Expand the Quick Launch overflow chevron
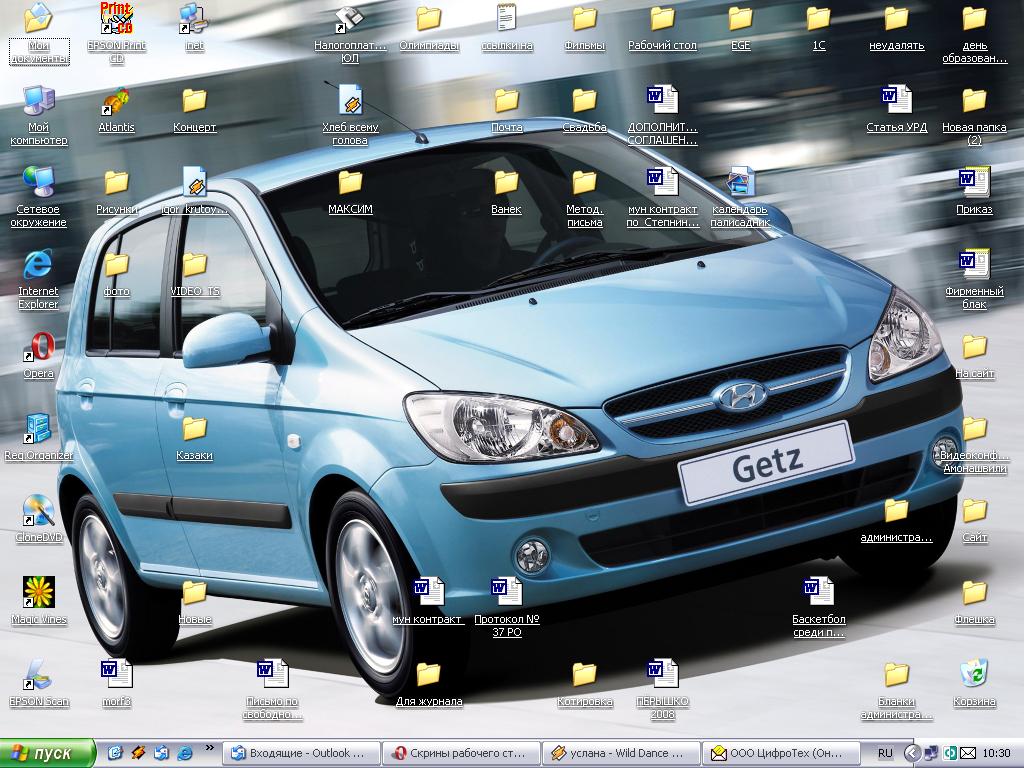The height and width of the screenshot is (768, 1024). 210,748
